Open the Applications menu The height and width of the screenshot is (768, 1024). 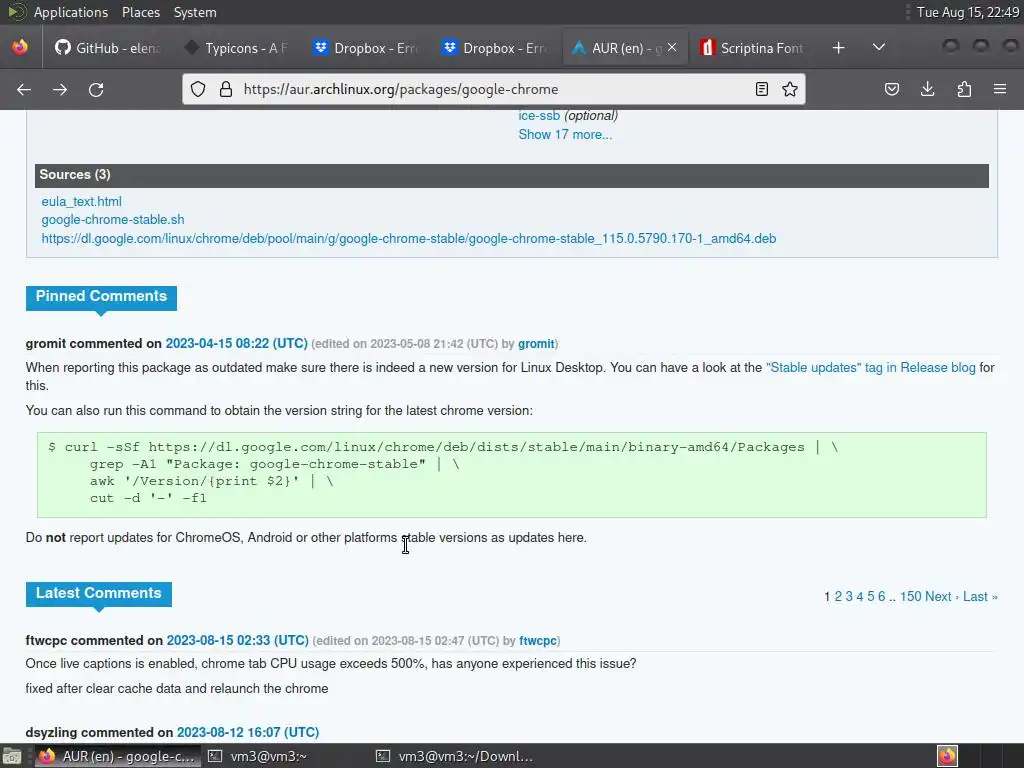71,12
